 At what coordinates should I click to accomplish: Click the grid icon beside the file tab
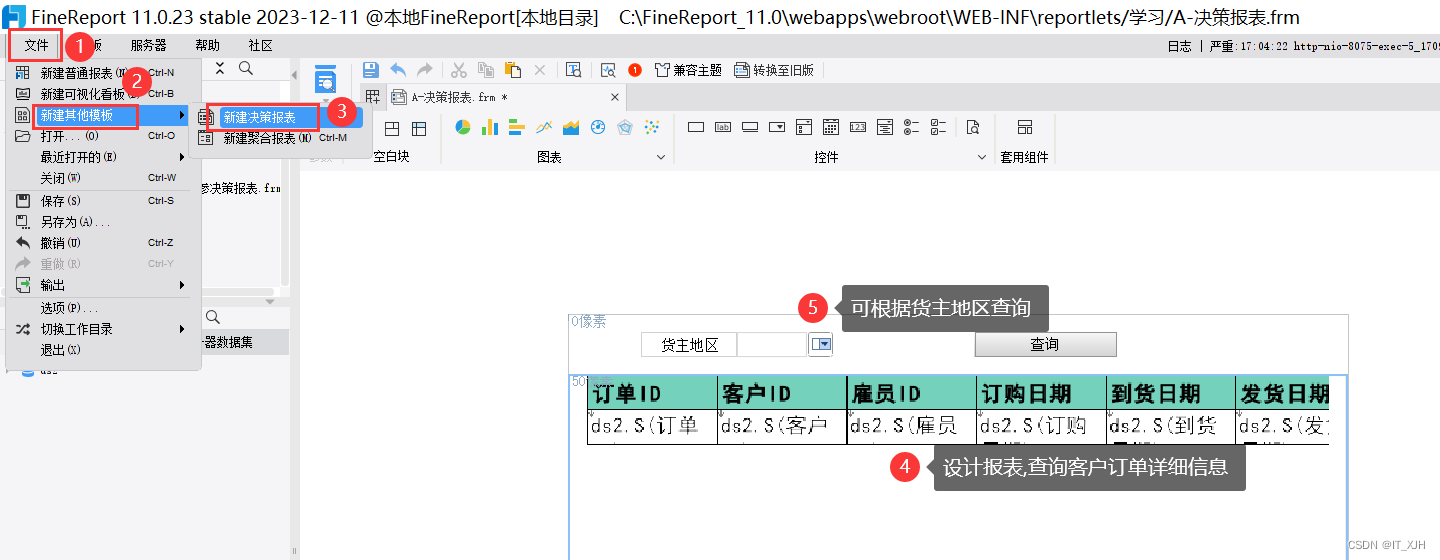click(x=372, y=97)
